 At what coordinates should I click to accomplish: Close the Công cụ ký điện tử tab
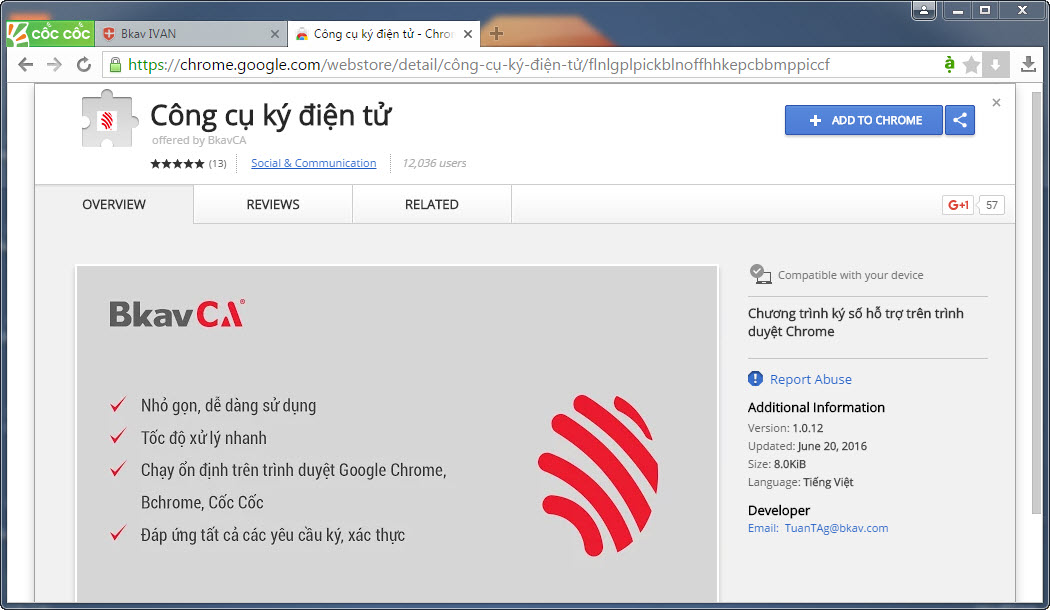468,33
